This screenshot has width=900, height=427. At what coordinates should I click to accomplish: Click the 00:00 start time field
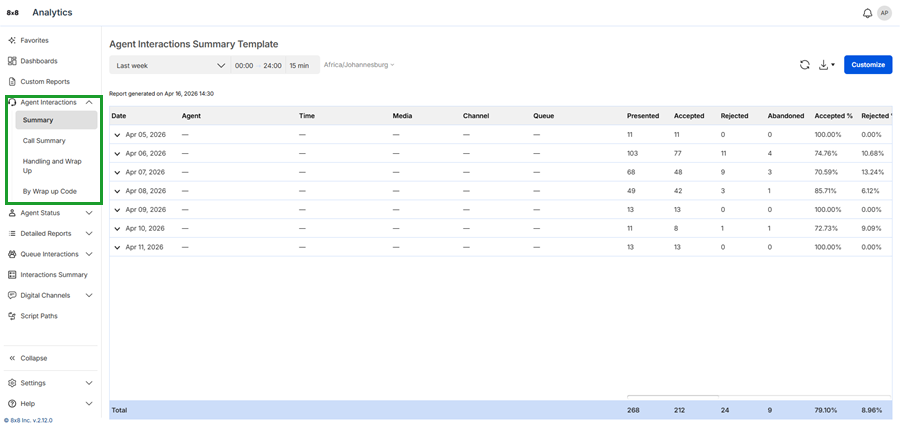pos(244,65)
